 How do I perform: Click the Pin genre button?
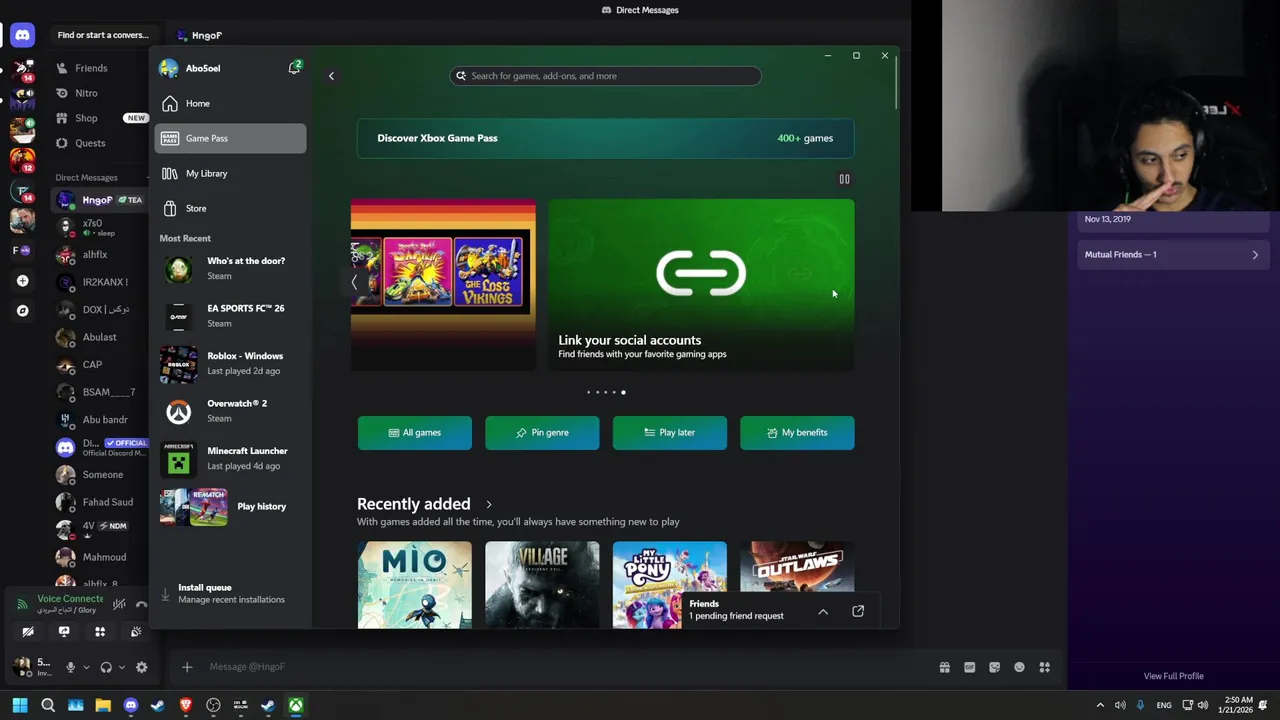[x=542, y=433]
